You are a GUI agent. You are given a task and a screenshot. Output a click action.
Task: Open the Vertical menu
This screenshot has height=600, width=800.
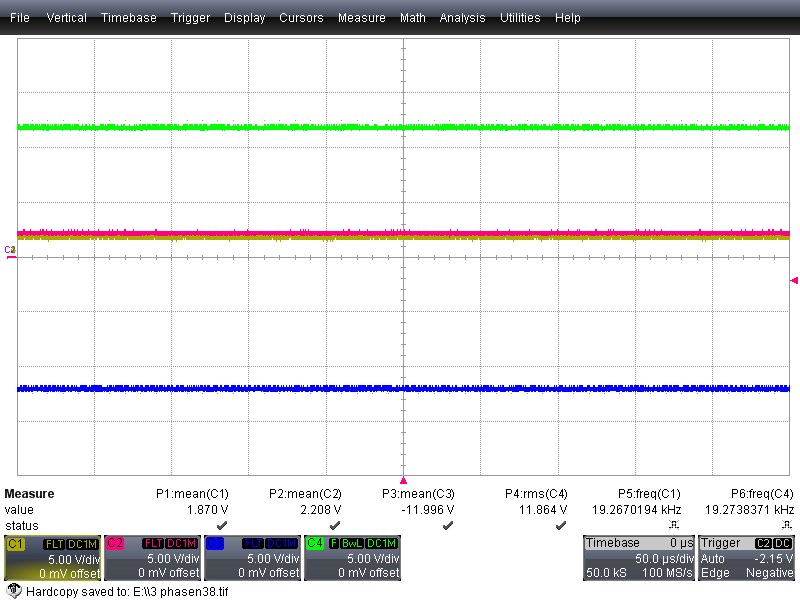pos(66,17)
